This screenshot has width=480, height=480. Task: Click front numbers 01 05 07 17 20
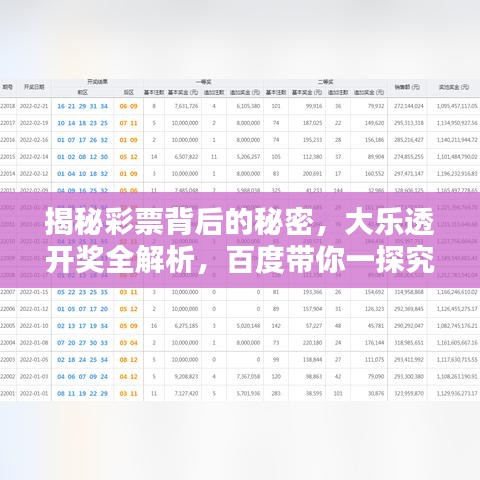click(82, 309)
